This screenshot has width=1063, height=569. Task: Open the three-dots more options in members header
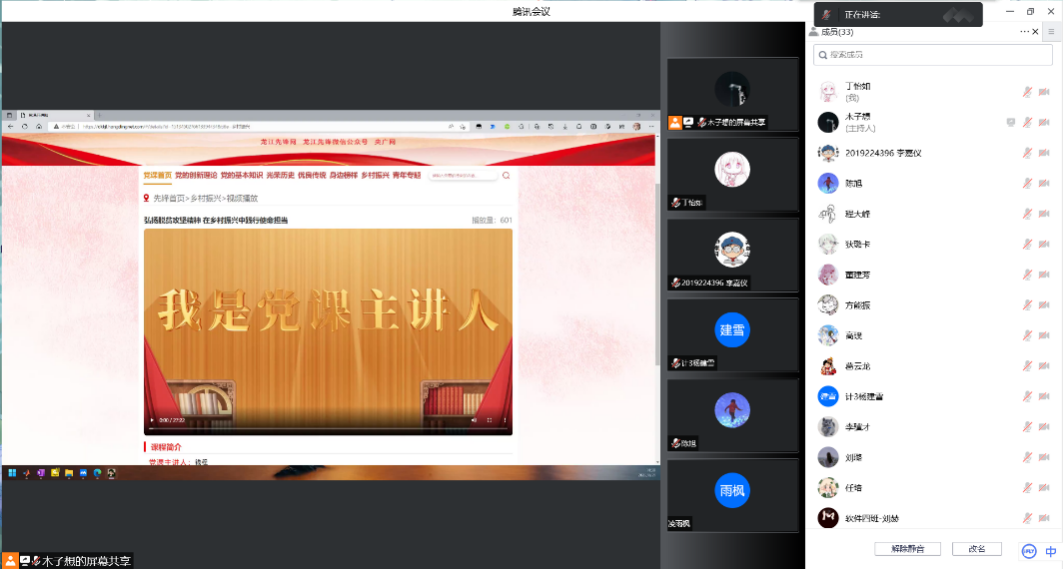[1024, 32]
